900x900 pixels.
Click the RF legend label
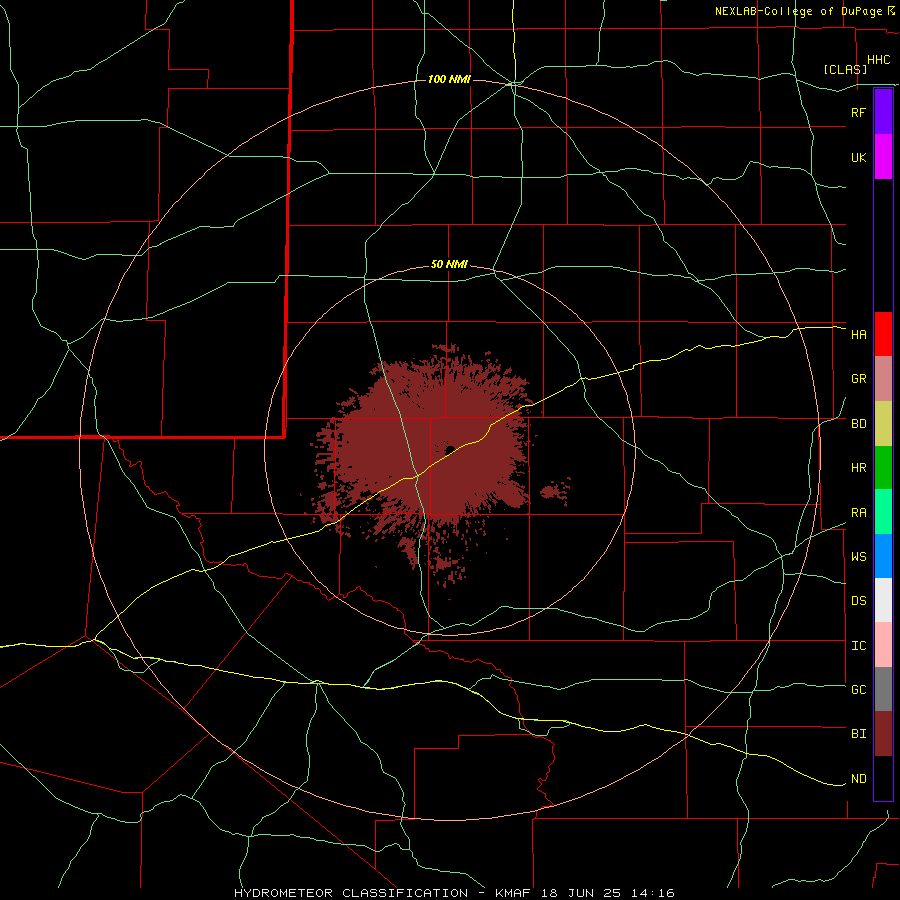coord(858,112)
